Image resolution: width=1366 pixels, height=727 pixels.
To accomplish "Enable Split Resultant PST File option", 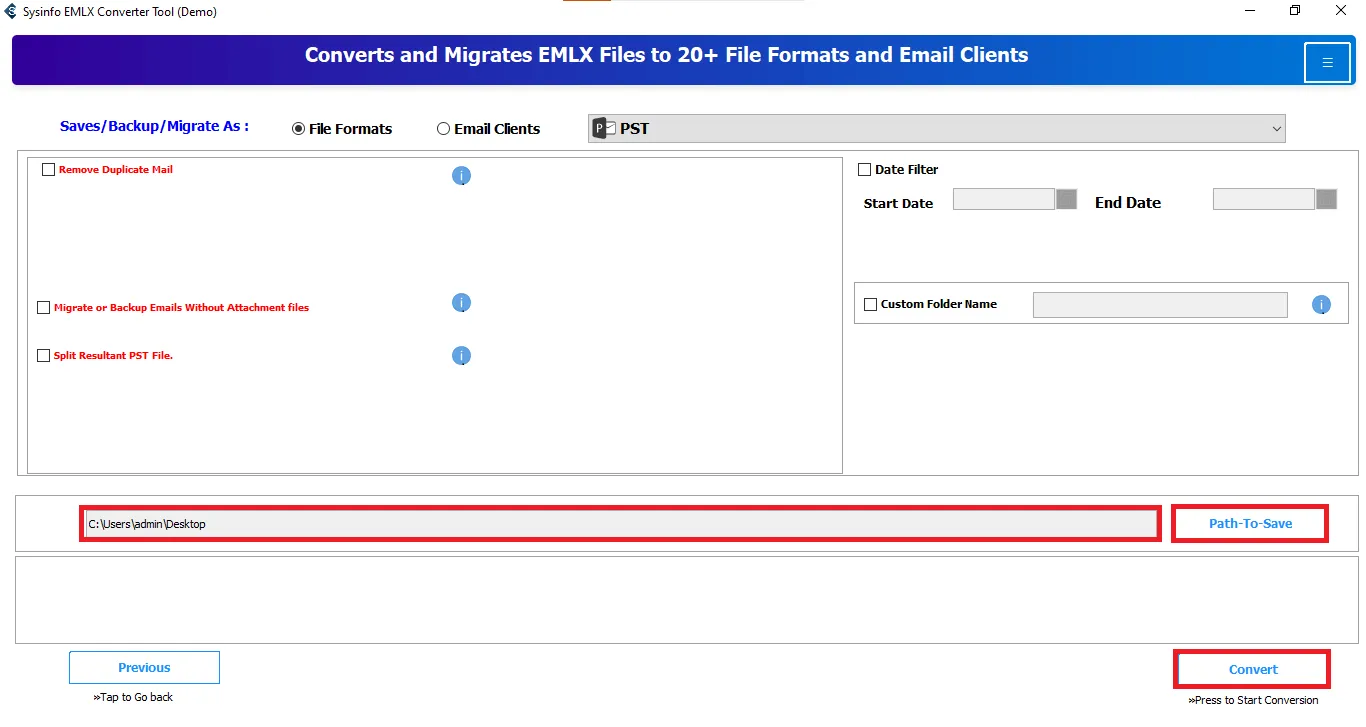I will pos(43,356).
